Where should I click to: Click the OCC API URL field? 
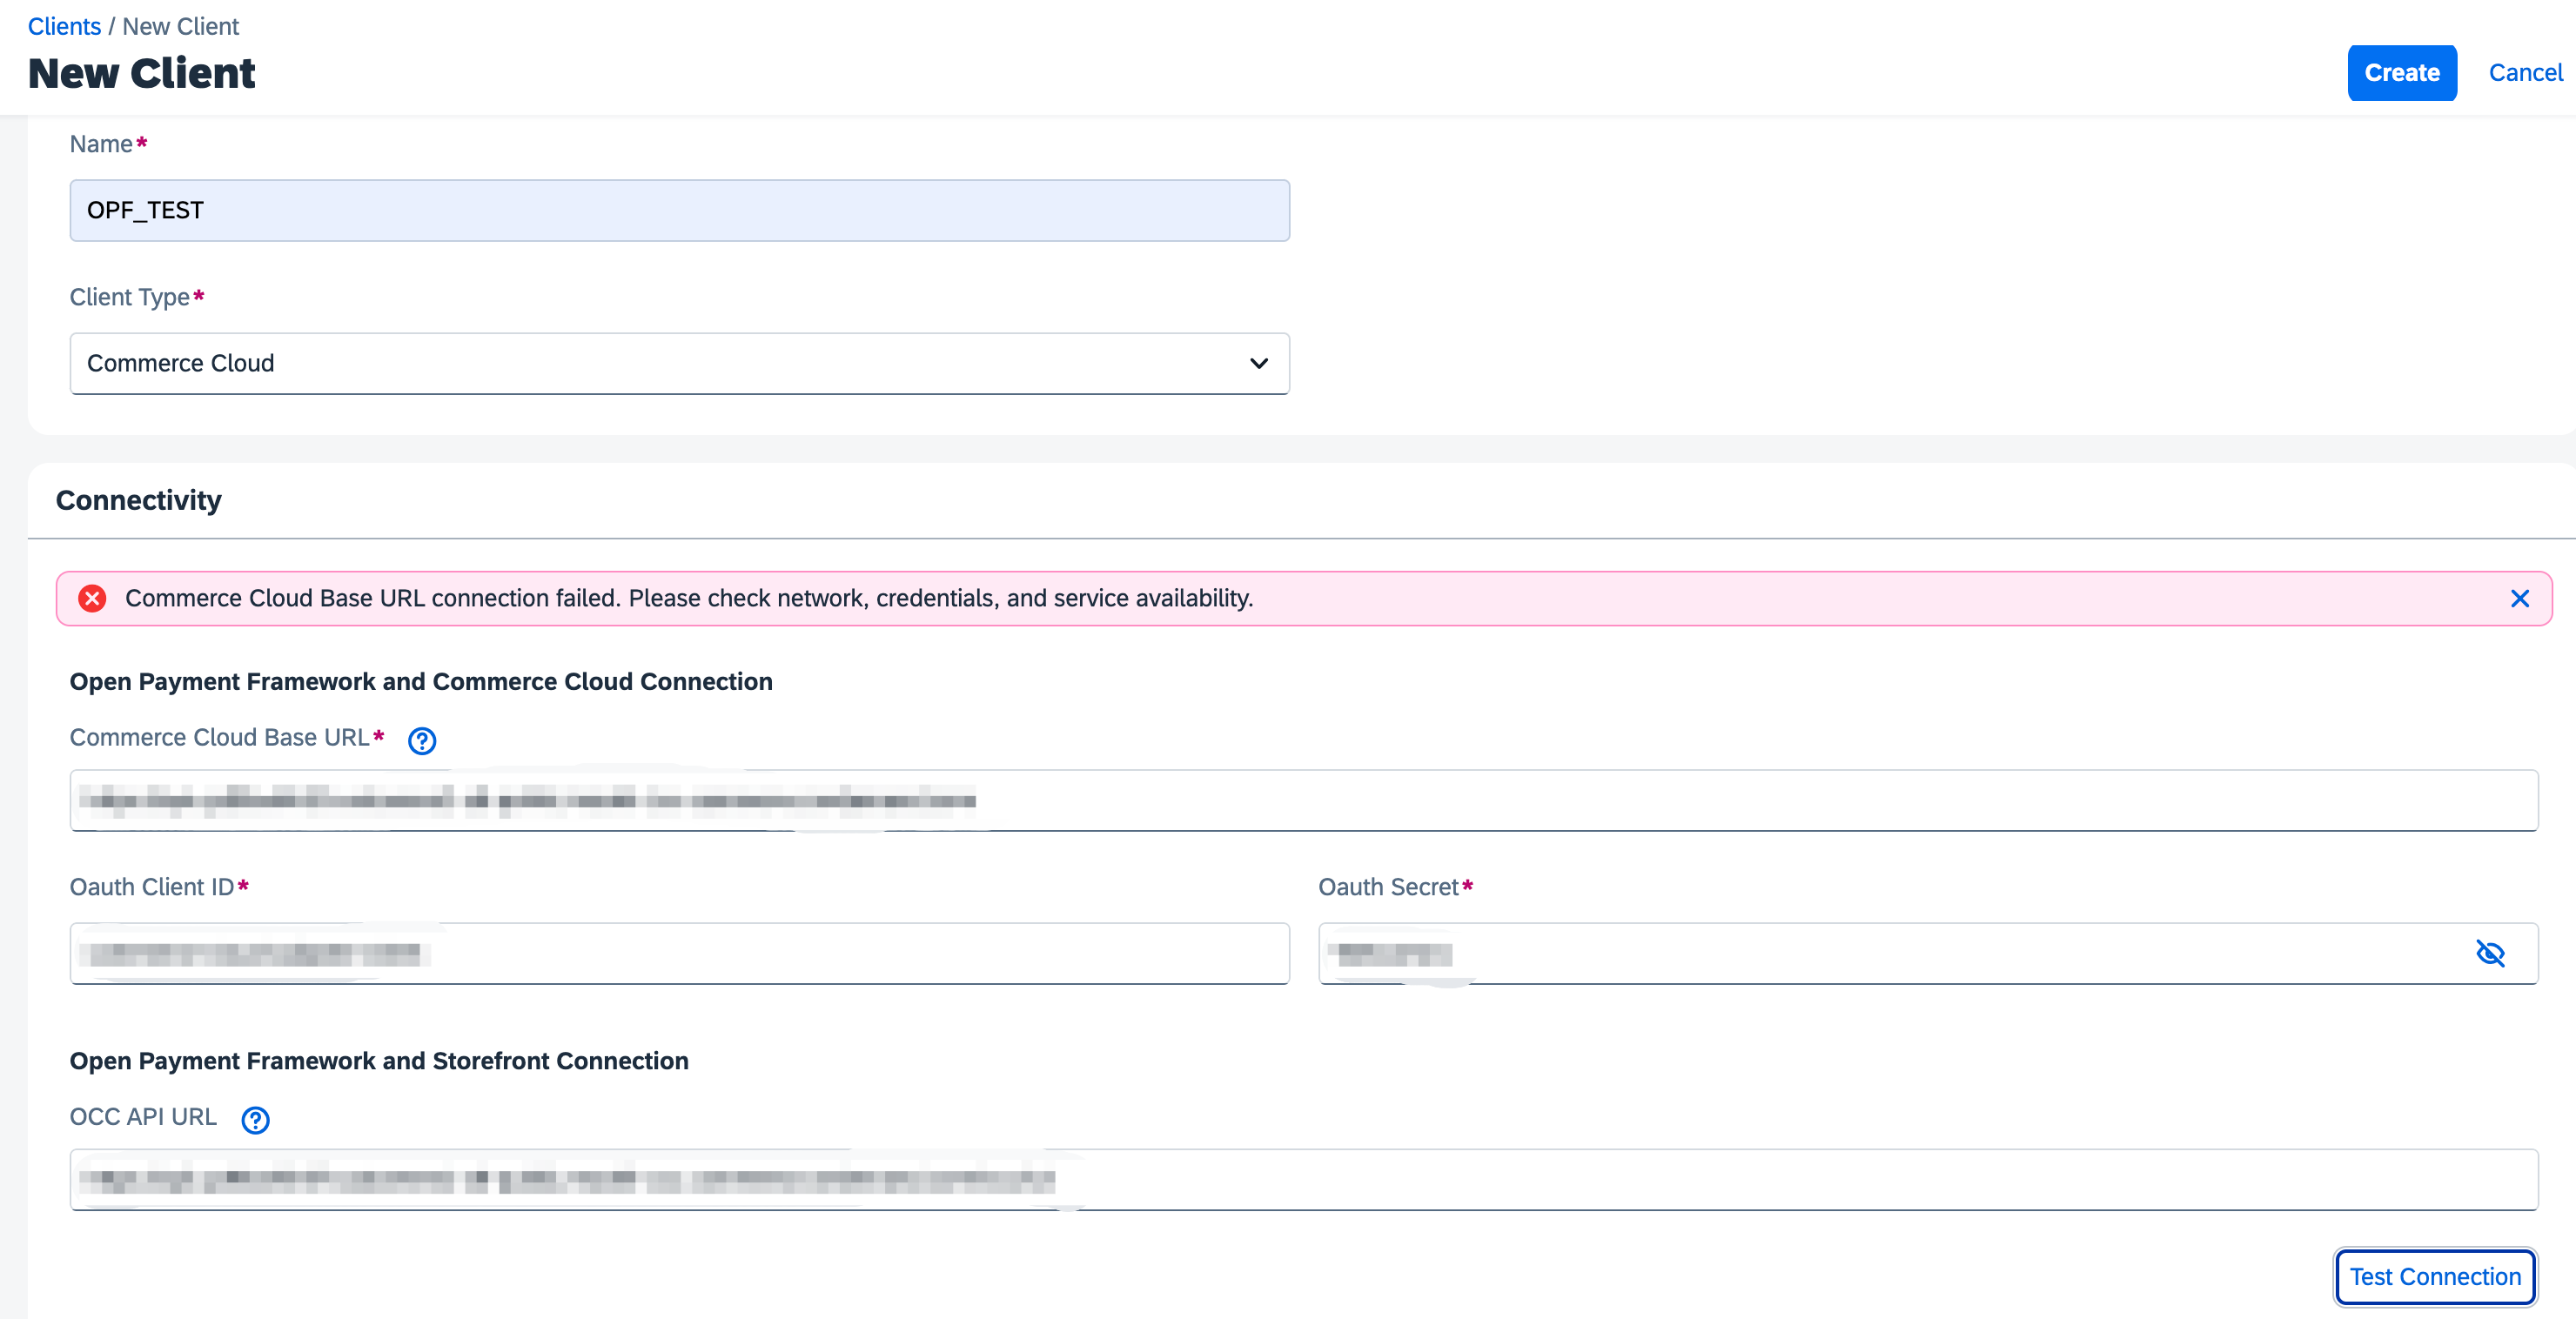coord(1303,1179)
